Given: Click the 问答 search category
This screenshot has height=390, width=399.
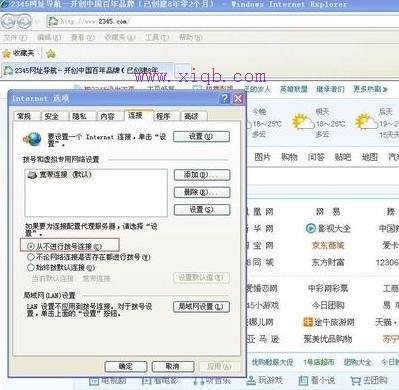Looking at the screenshot, I should (316, 157).
